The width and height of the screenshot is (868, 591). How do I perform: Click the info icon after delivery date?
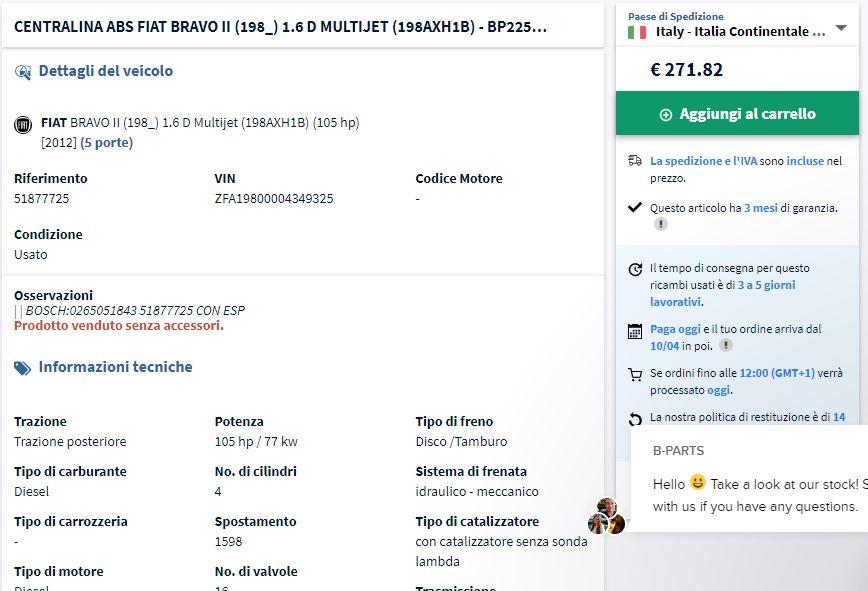tap(726, 345)
